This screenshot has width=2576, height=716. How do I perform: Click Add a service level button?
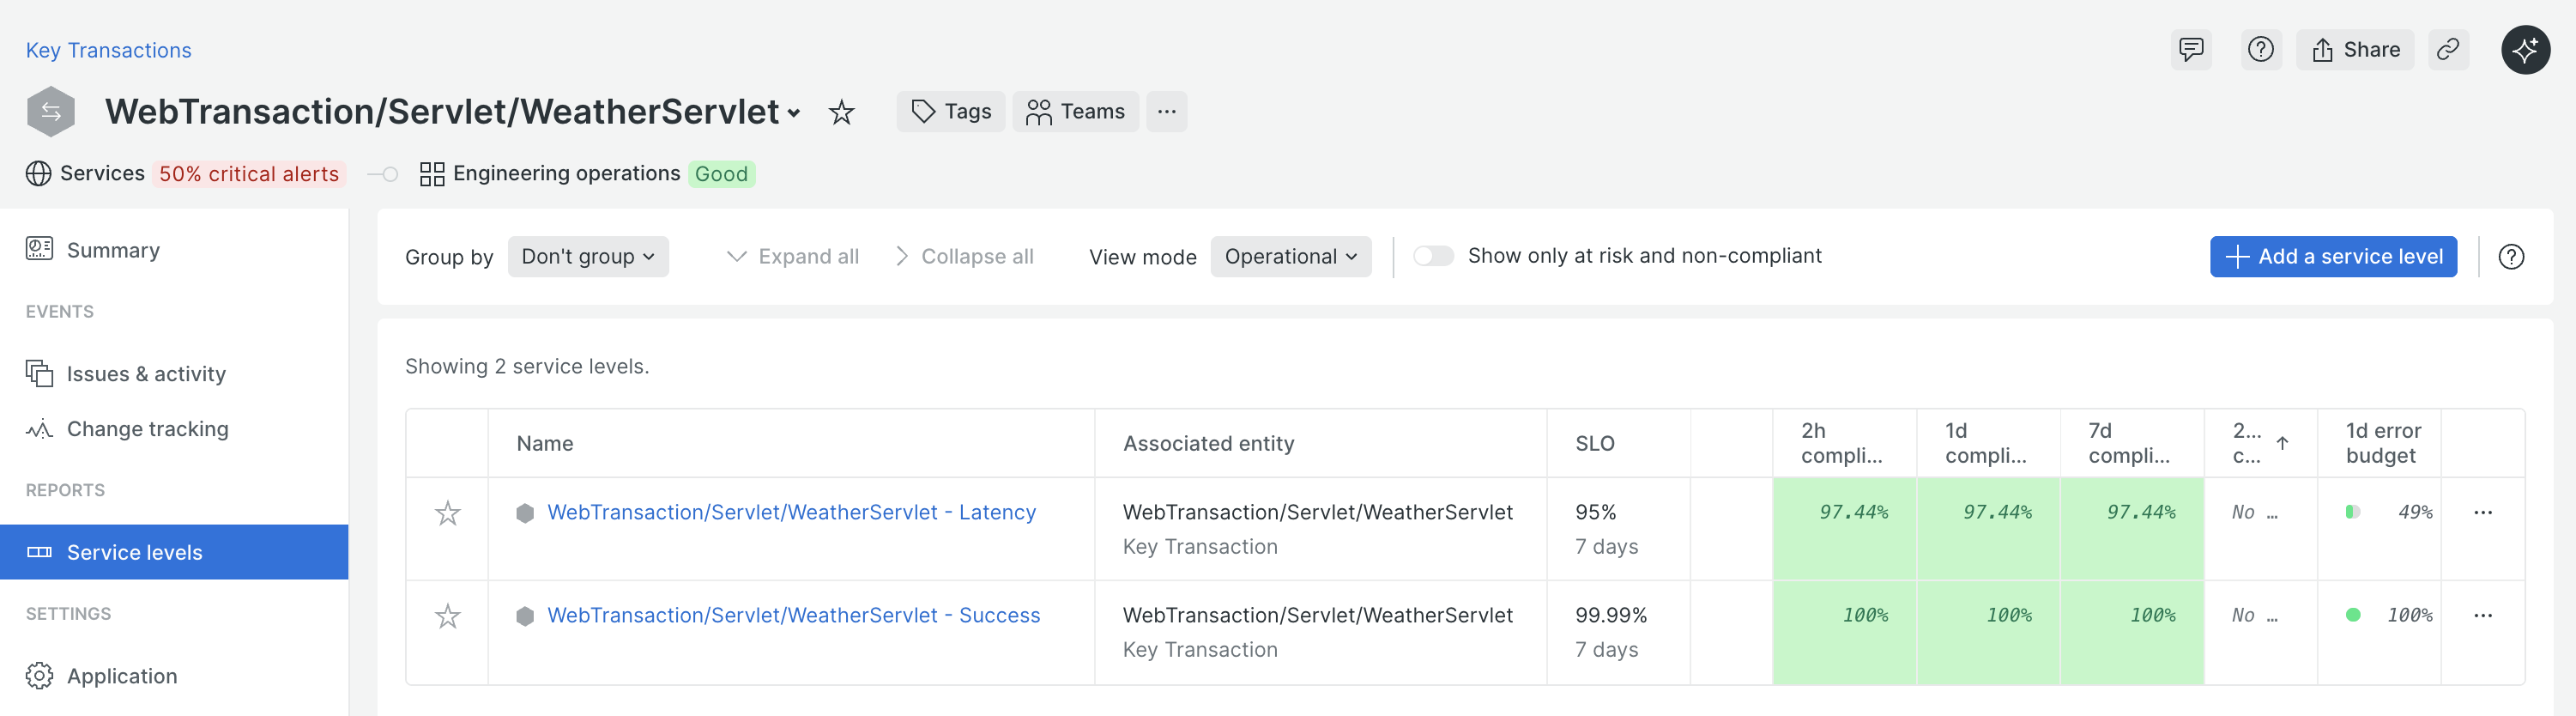[x=2332, y=257]
